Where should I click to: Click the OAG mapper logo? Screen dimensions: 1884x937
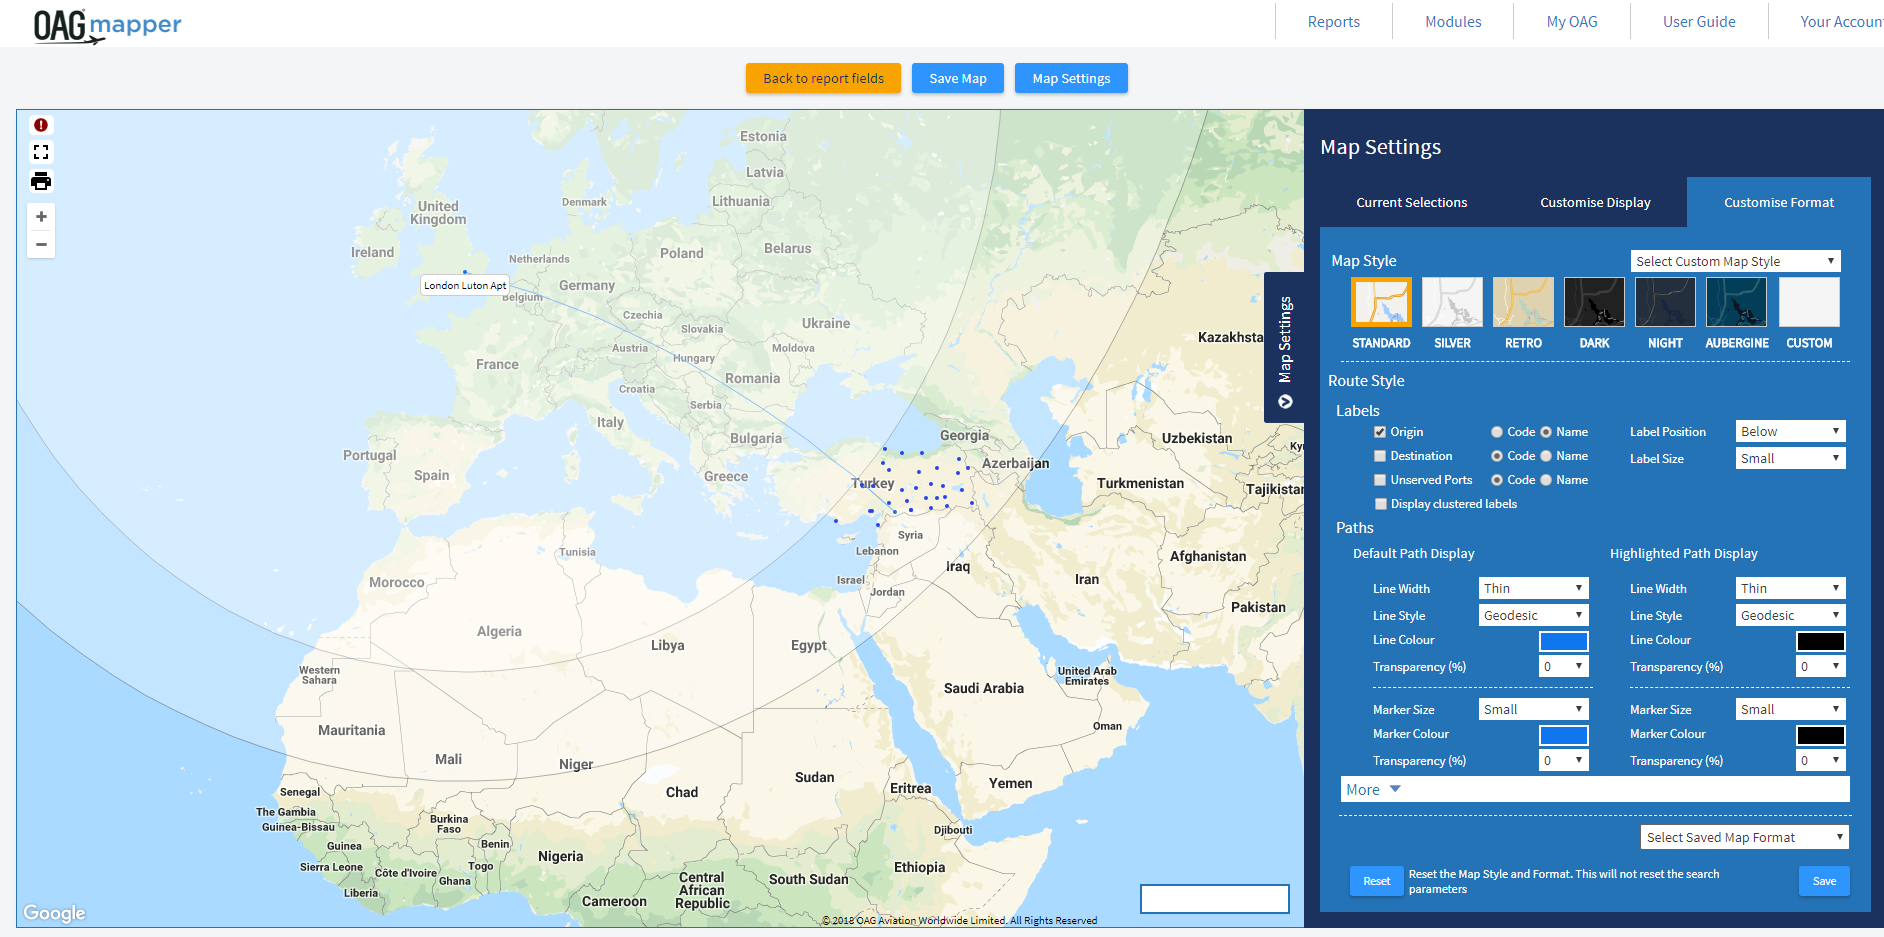[107, 25]
